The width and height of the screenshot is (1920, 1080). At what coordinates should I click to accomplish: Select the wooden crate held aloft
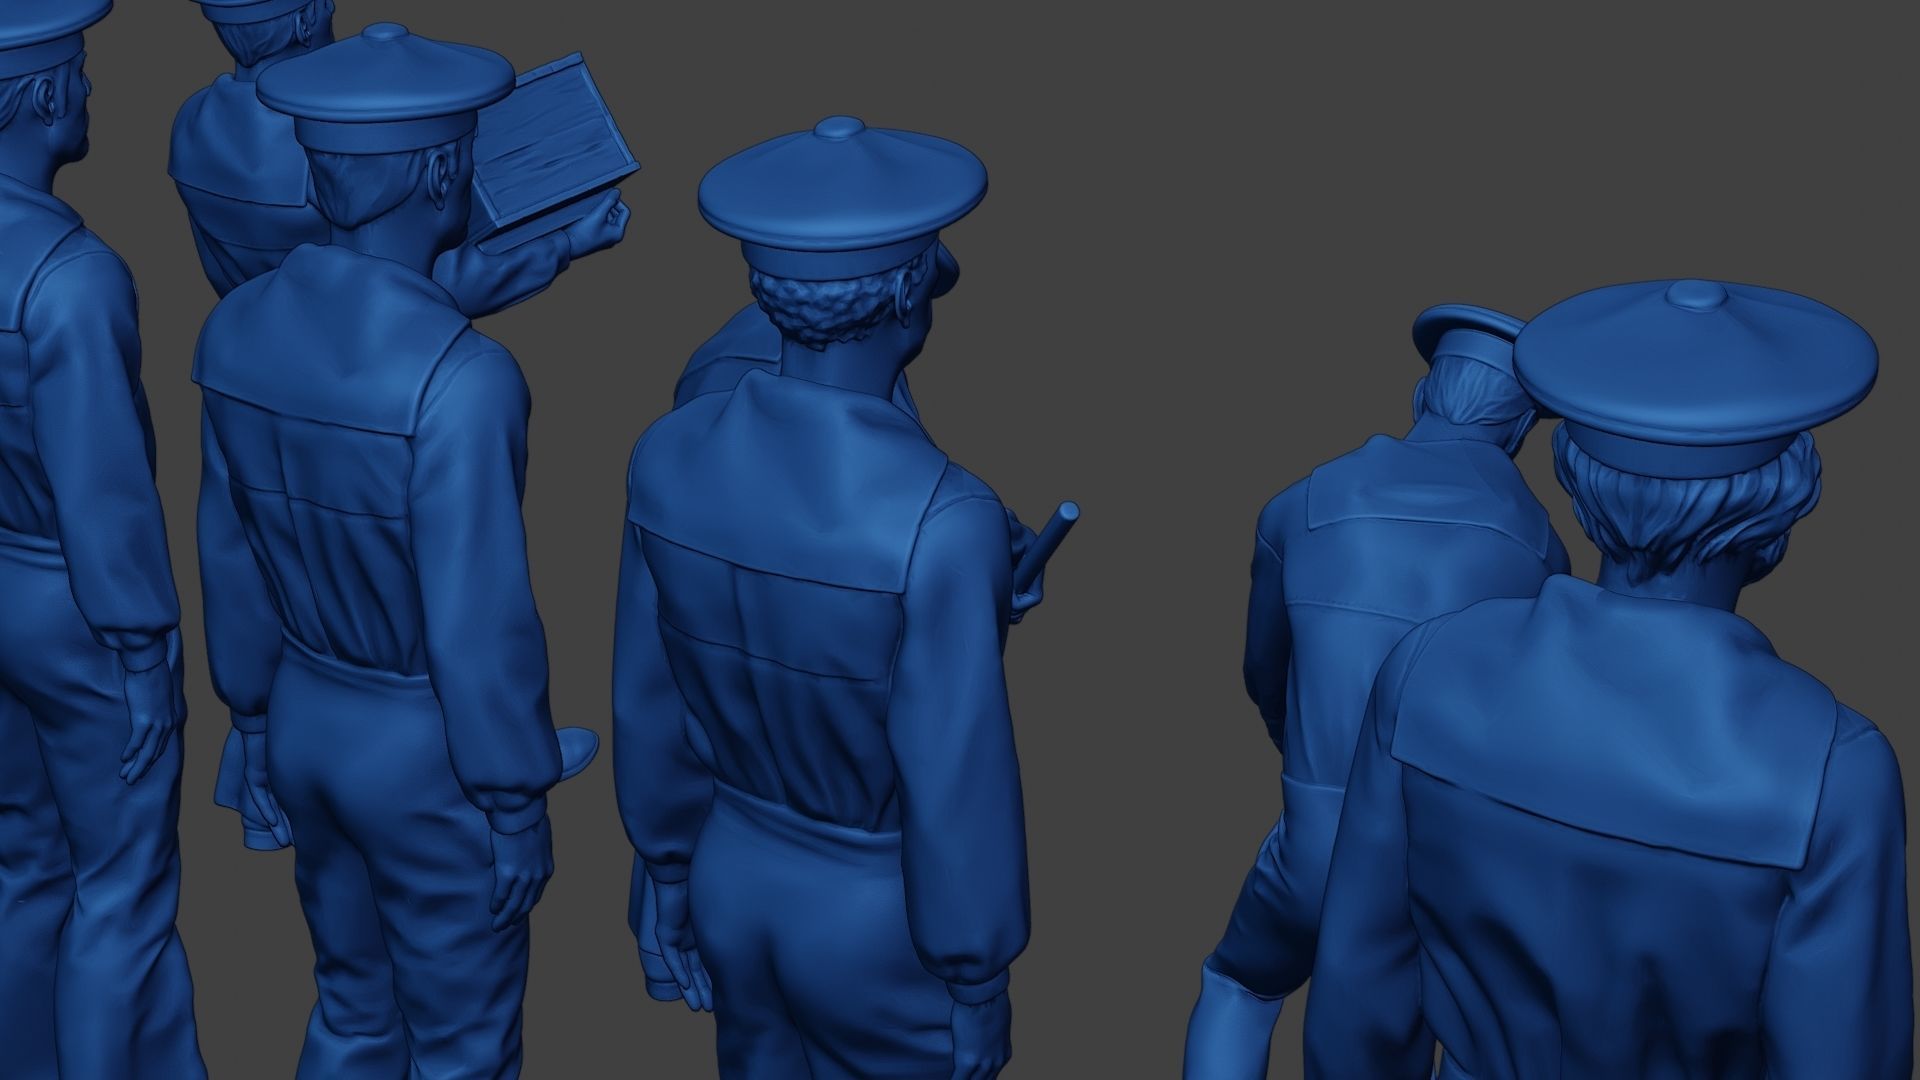pyautogui.click(x=555, y=148)
